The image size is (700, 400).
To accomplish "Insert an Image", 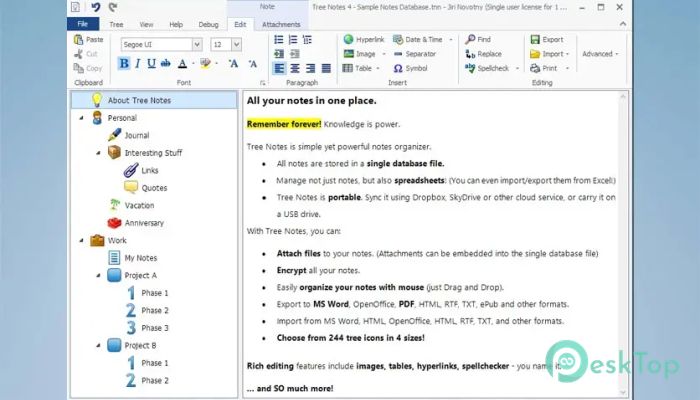I will pyautogui.click(x=359, y=54).
